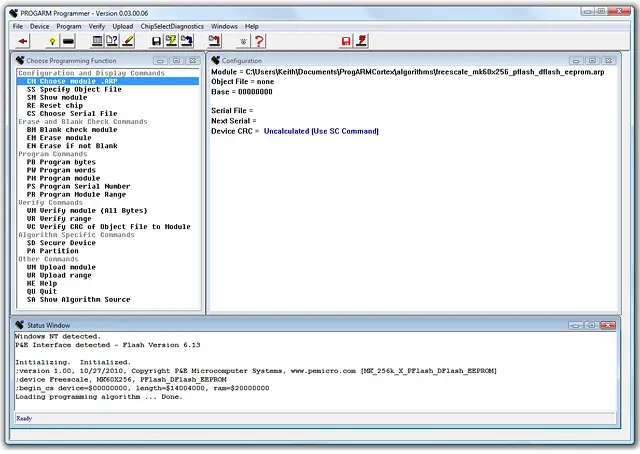Select 'PS Program Serial Number' command

pos(78,186)
